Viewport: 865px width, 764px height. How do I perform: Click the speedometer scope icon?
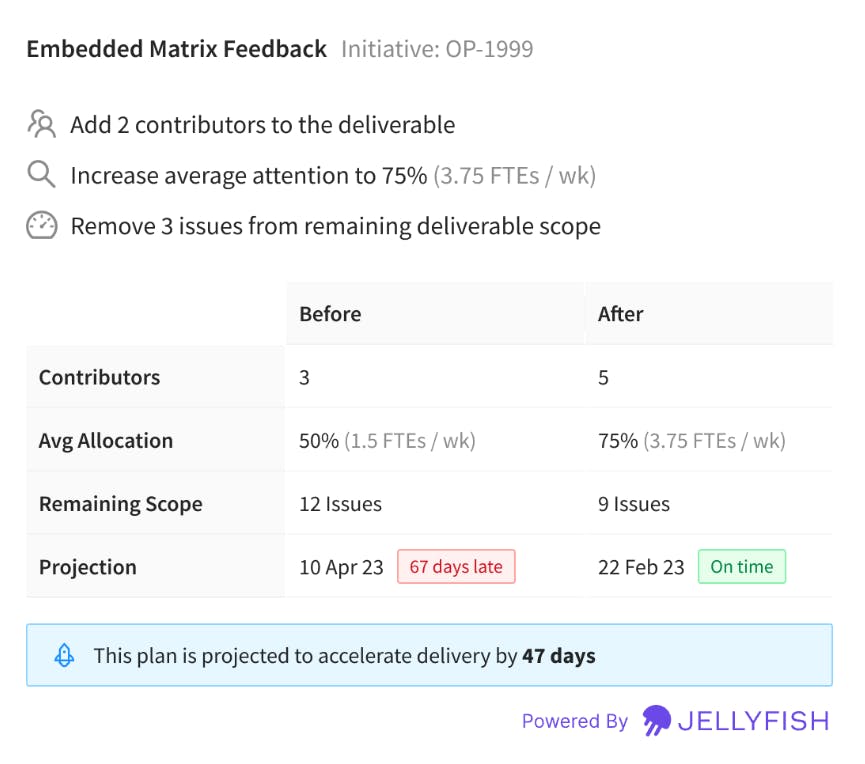coord(41,226)
